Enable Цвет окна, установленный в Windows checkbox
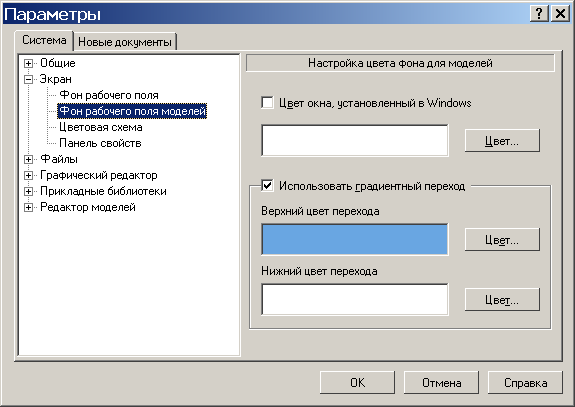The width and height of the screenshot is (575, 407). (267, 103)
